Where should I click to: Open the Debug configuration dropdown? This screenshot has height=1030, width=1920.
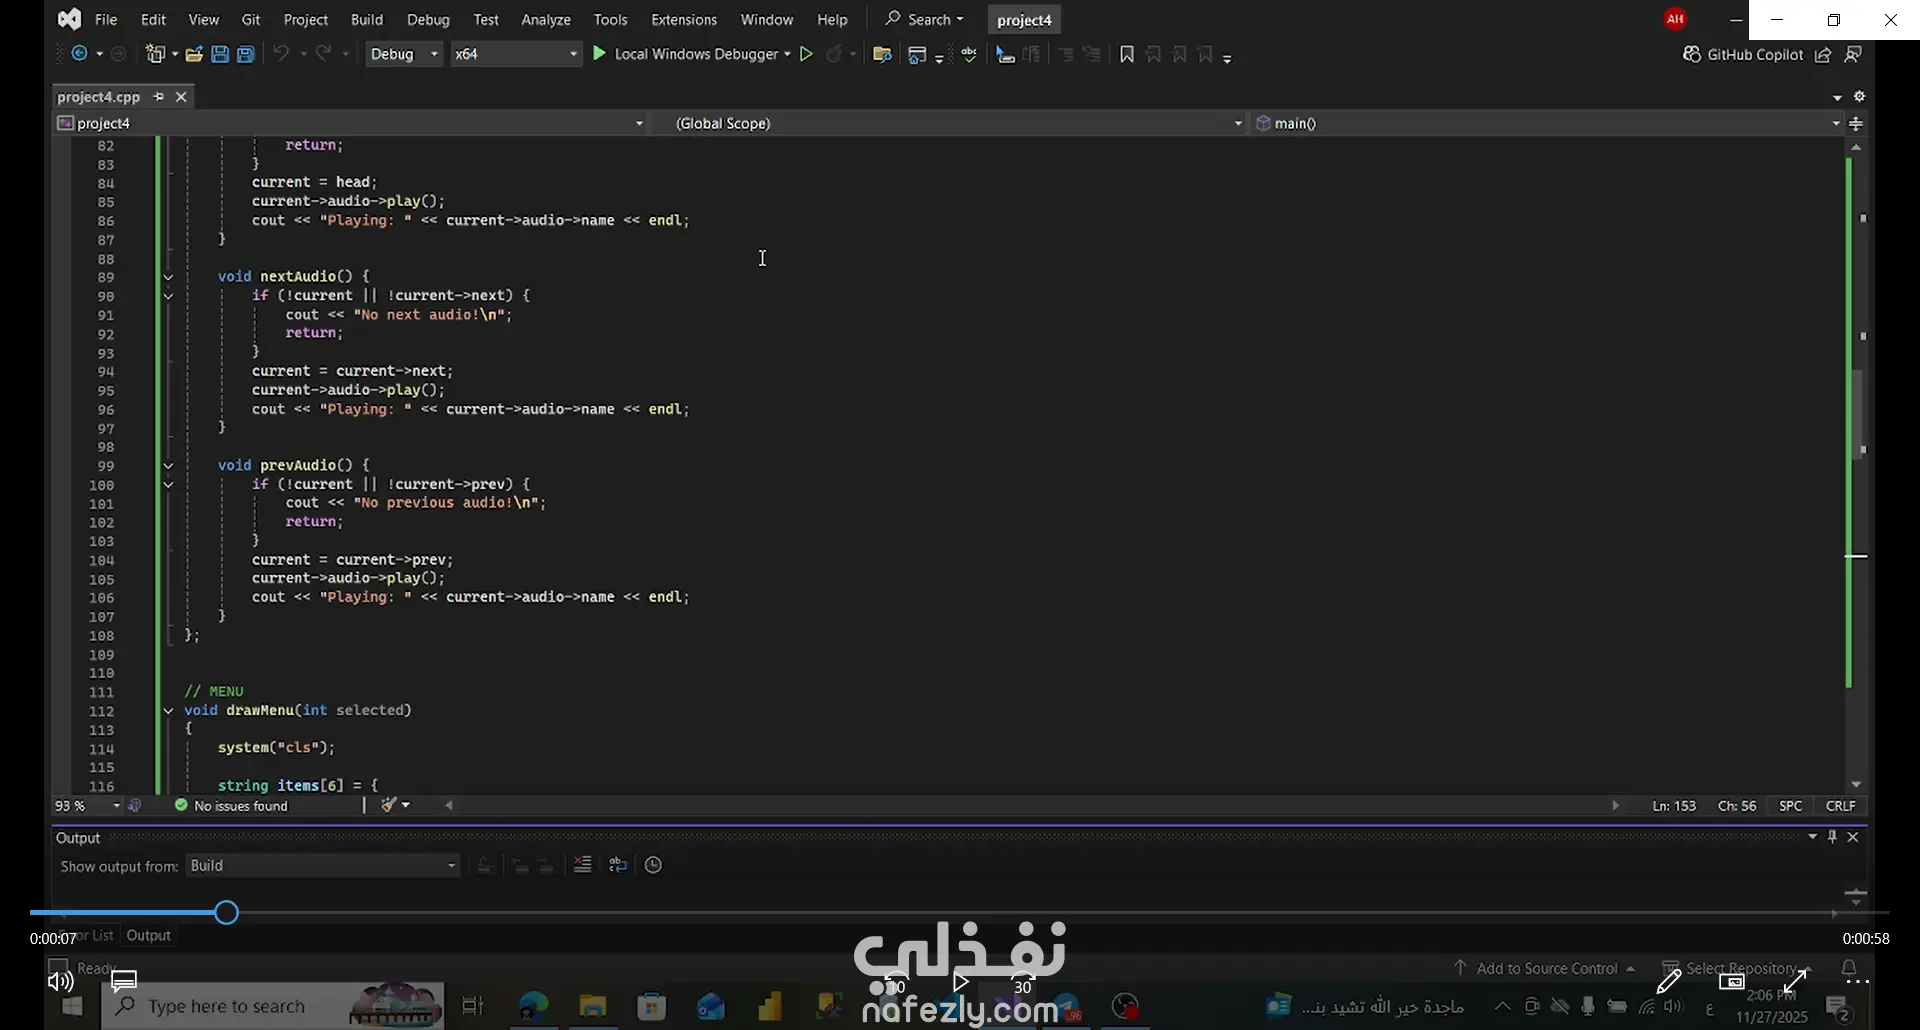point(404,54)
